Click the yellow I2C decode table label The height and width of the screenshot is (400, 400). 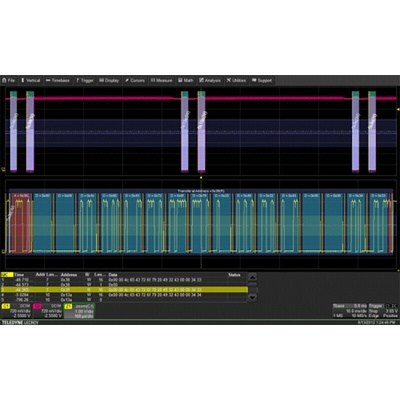point(7,275)
